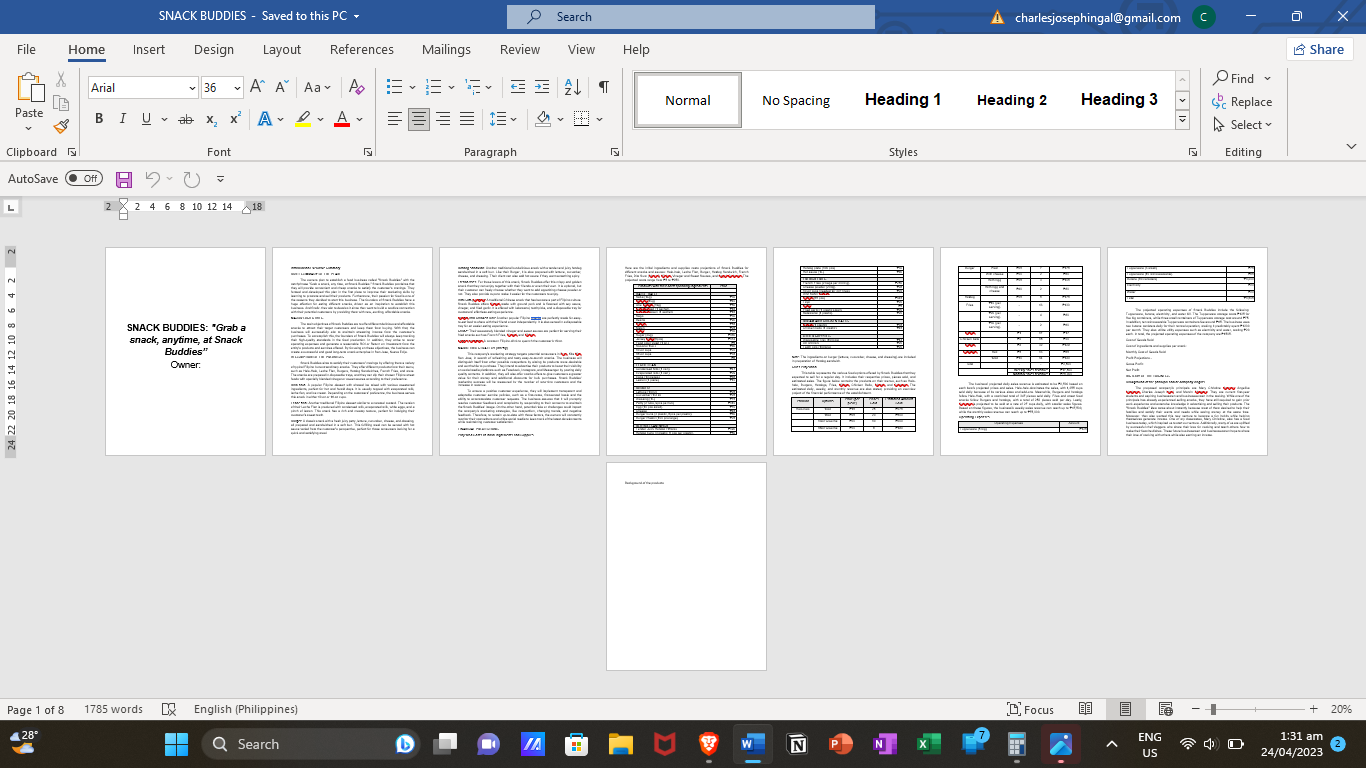Go to the References tab

[x=362, y=49]
